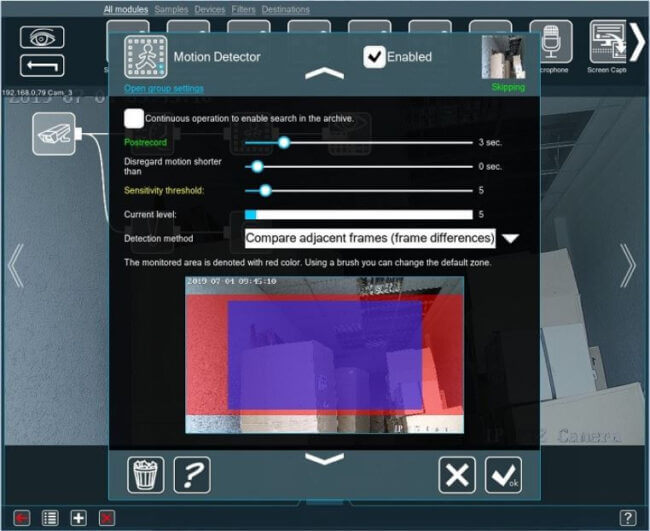Open help with question mark button
The height and width of the screenshot is (531, 650).
click(192, 475)
